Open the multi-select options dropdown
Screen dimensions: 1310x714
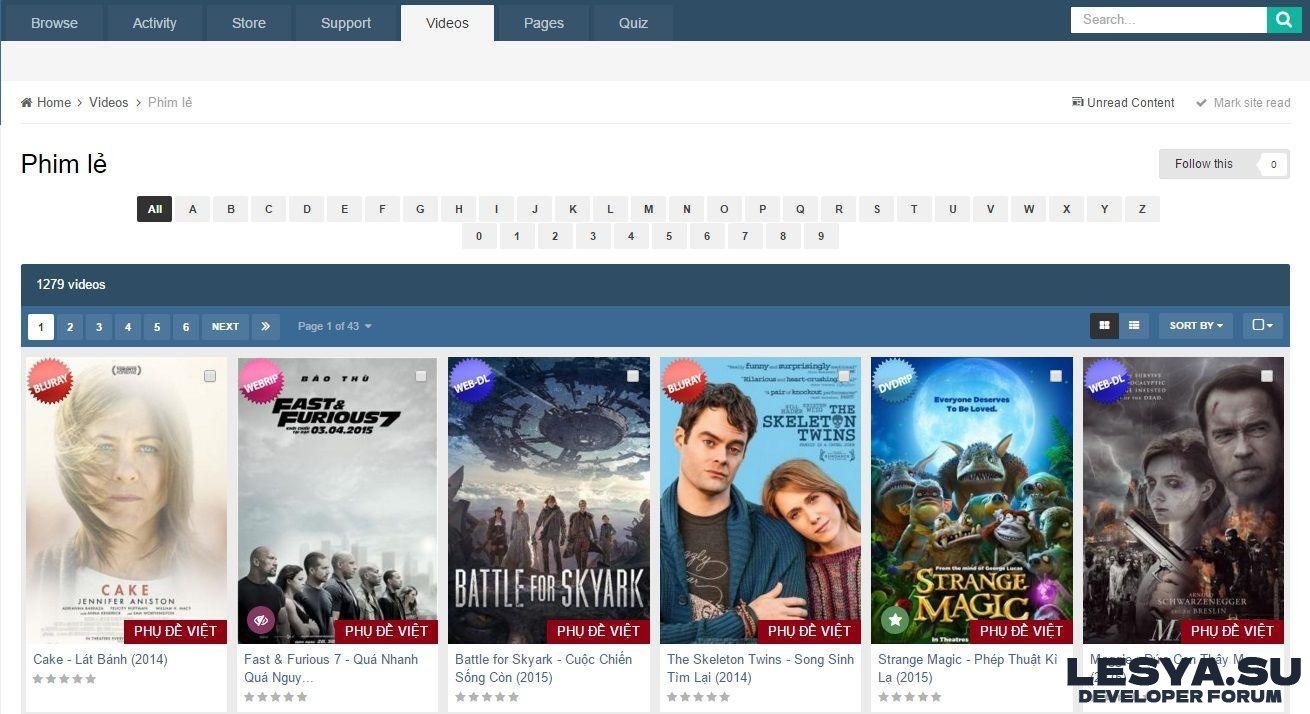pyautogui.click(x=1261, y=325)
